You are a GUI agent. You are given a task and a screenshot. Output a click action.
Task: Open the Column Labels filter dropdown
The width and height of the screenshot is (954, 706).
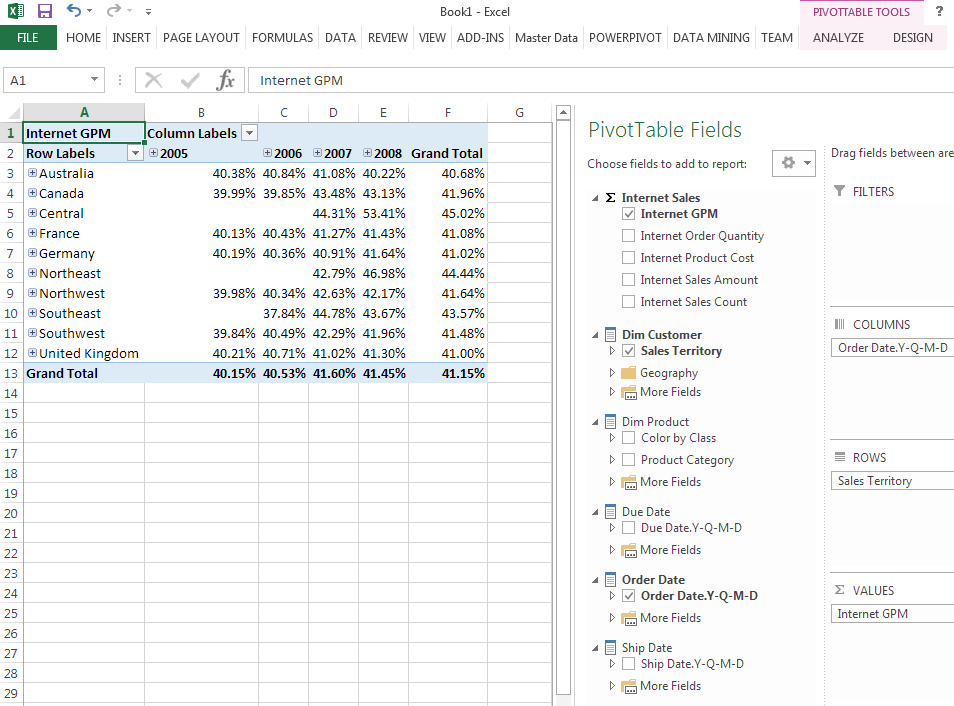[249, 133]
